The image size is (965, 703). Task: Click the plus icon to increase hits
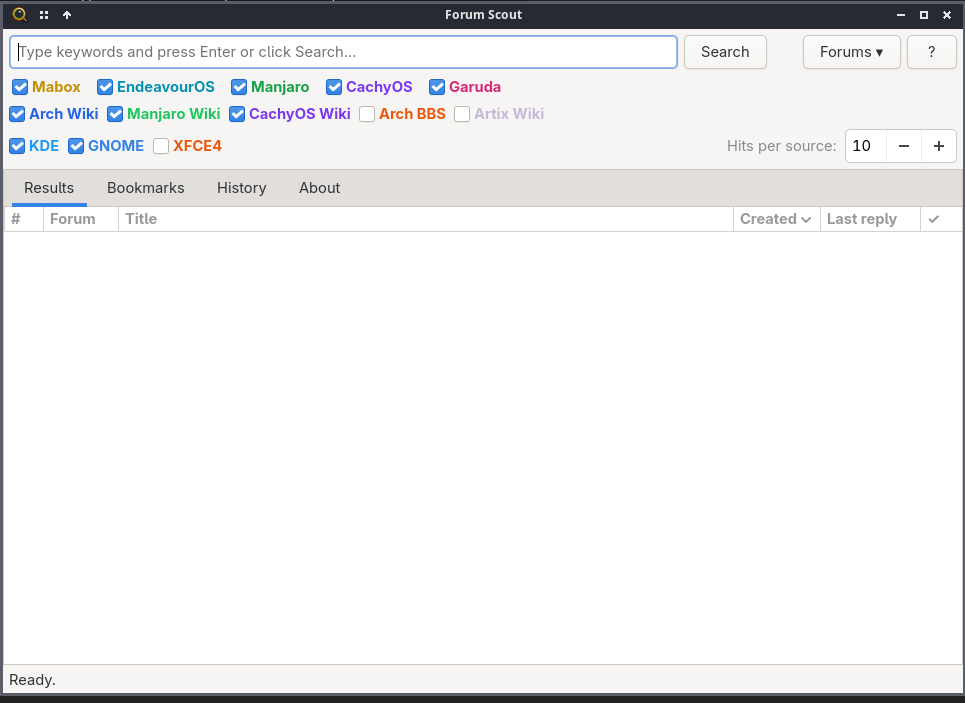pyautogui.click(x=939, y=146)
